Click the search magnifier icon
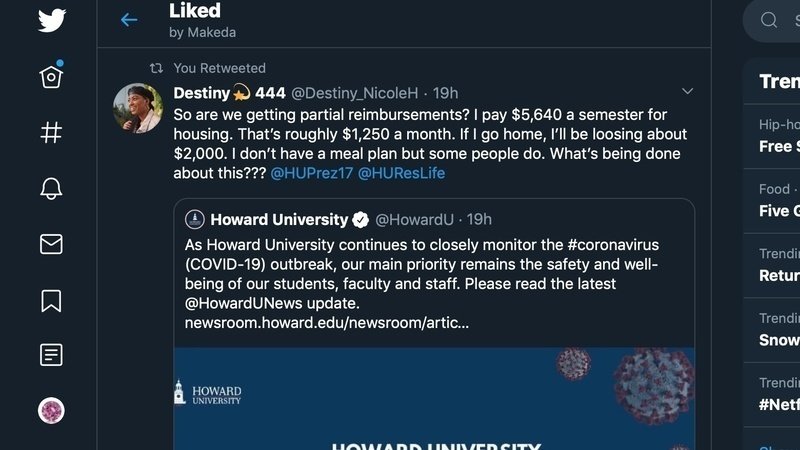800x450 pixels. (769, 20)
